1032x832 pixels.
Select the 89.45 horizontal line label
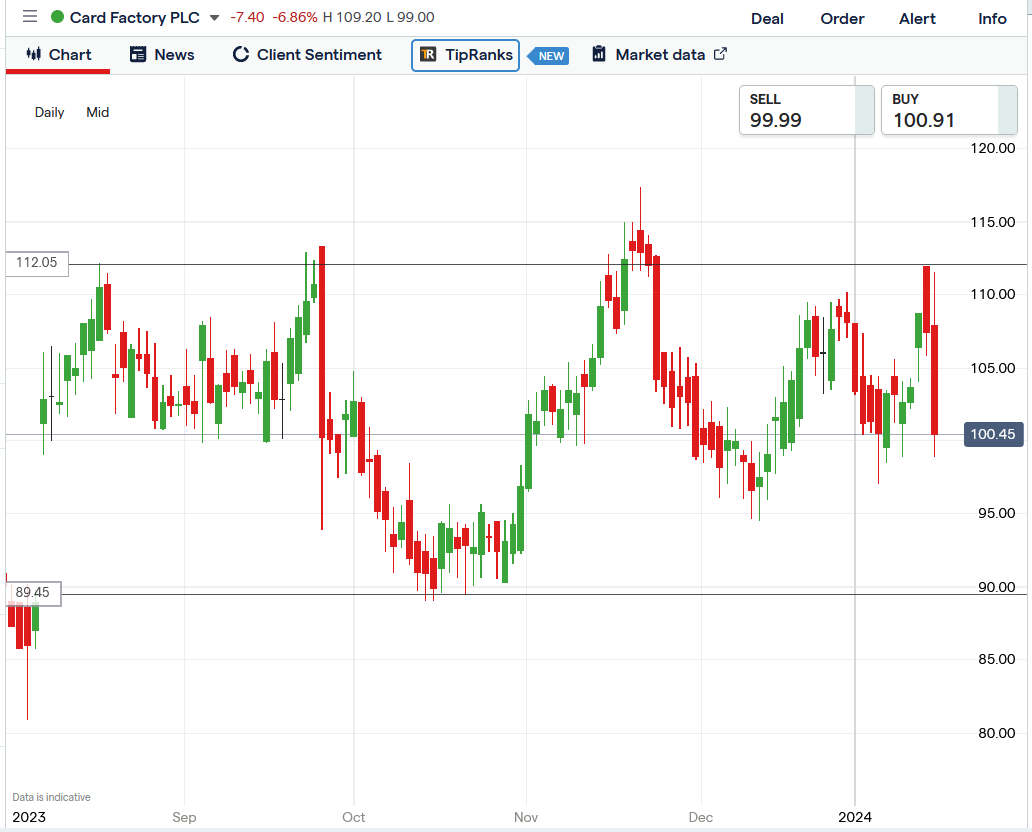point(33,593)
